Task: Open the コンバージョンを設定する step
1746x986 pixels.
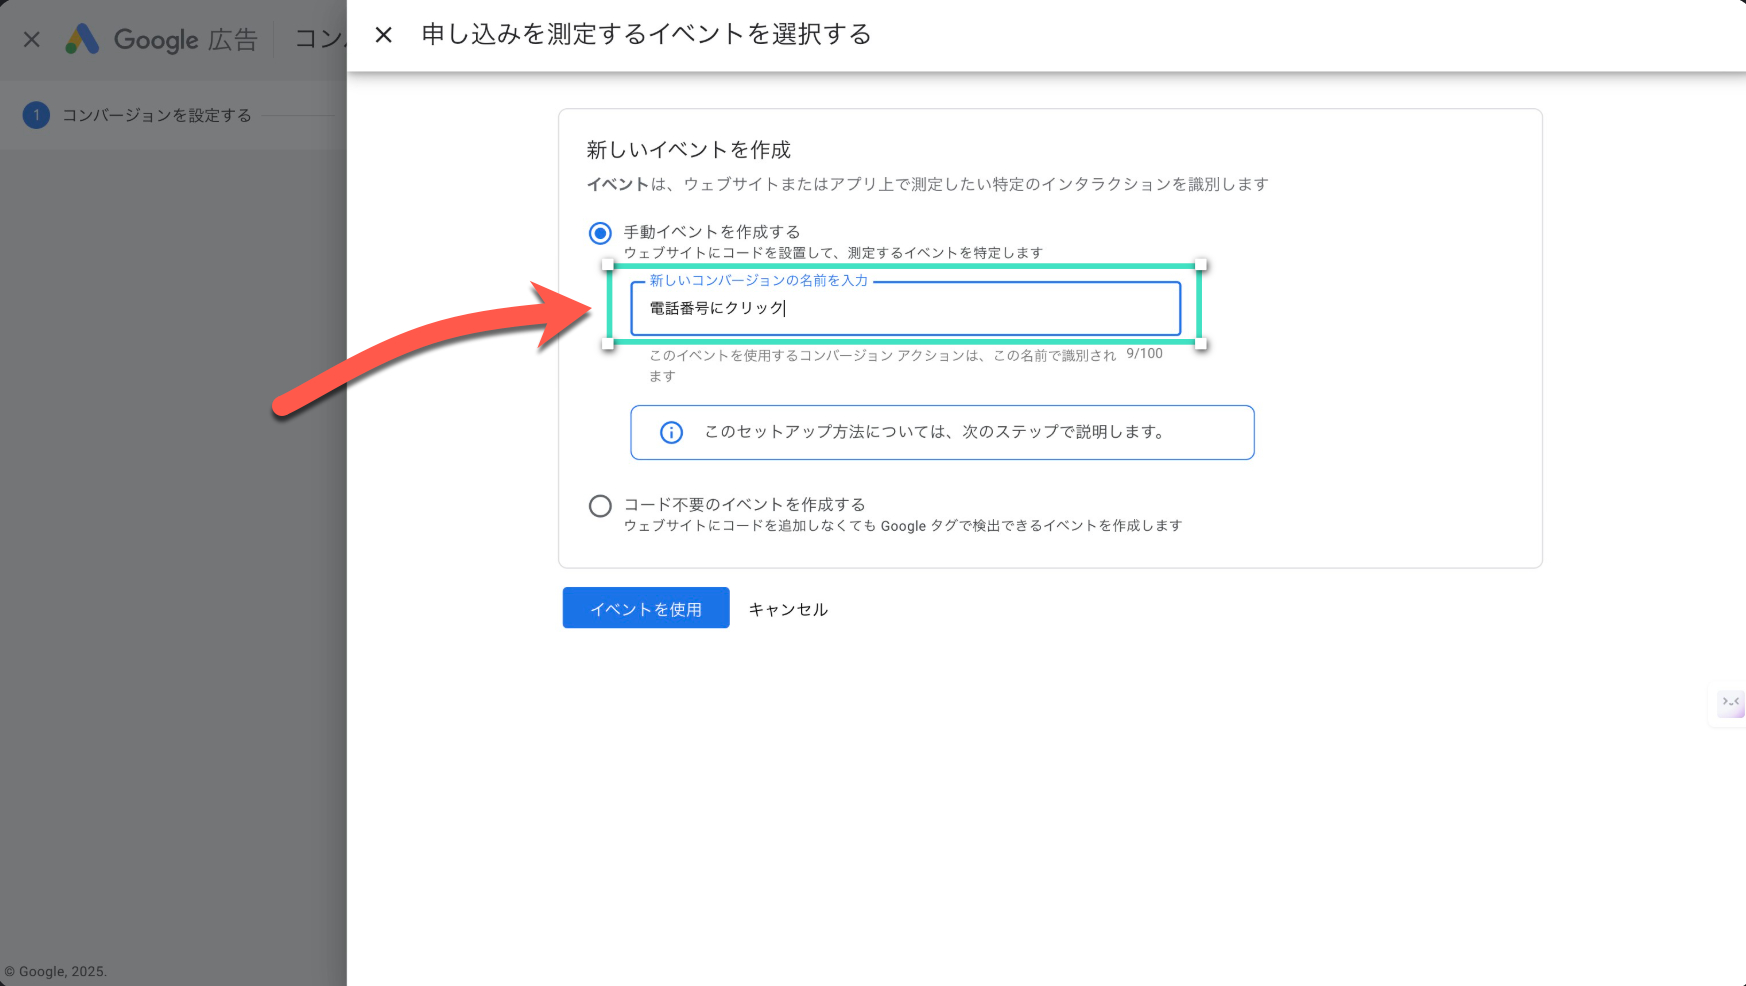Action: coord(157,115)
